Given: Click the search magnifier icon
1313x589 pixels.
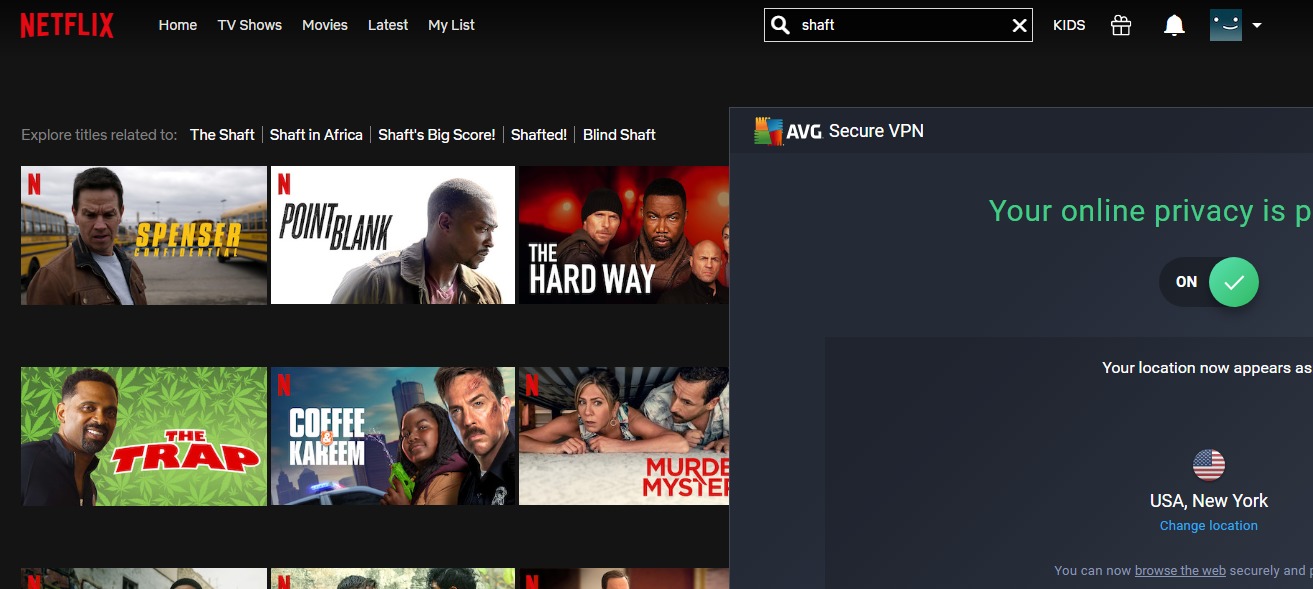Looking at the screenshot, I should [x=780, y=25].
